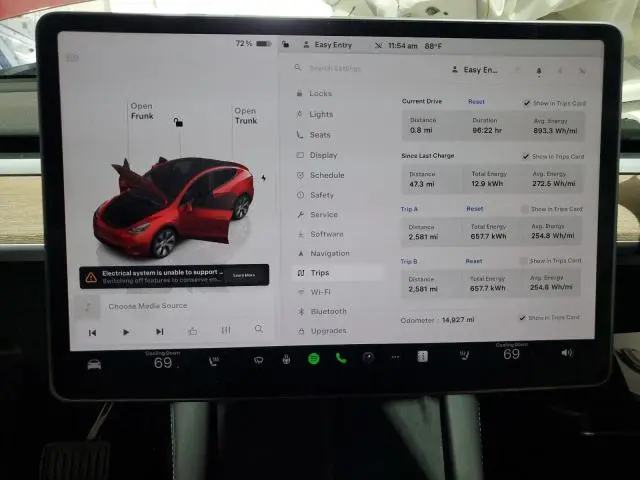Tap Choose Media Source

[148, 306]
